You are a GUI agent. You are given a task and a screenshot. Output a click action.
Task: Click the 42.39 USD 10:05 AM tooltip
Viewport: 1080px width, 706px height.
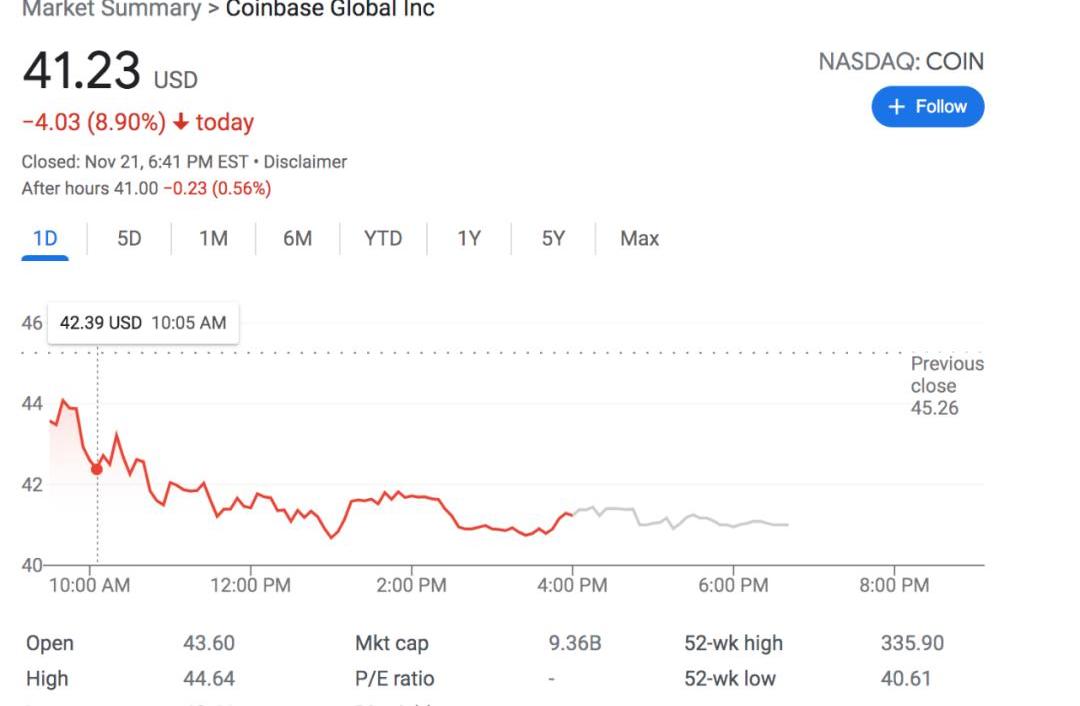[x=143, y=323]
